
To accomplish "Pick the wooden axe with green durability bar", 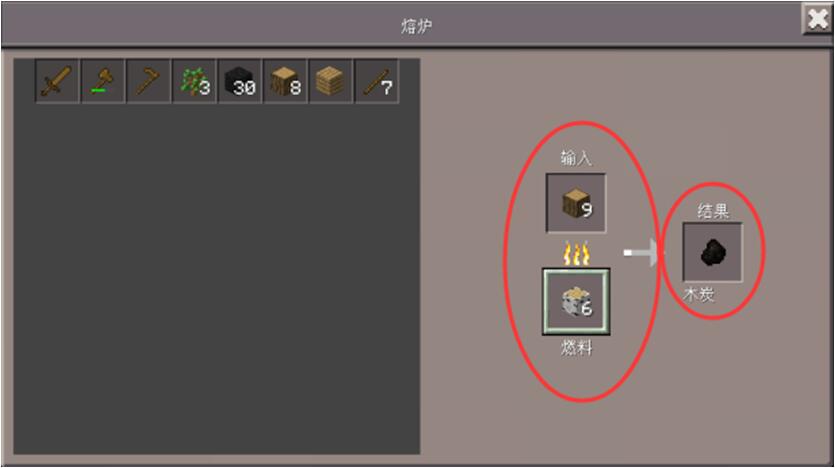I will (103, 81).
